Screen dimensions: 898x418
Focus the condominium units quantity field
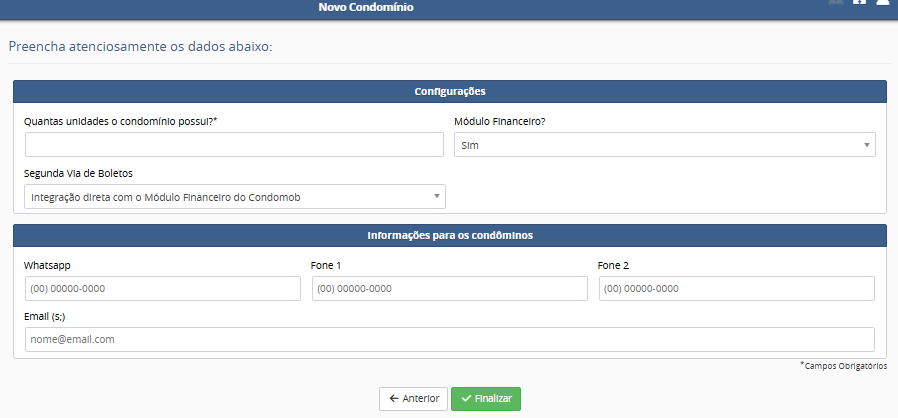pyautogui.click(x=234, y=145)
